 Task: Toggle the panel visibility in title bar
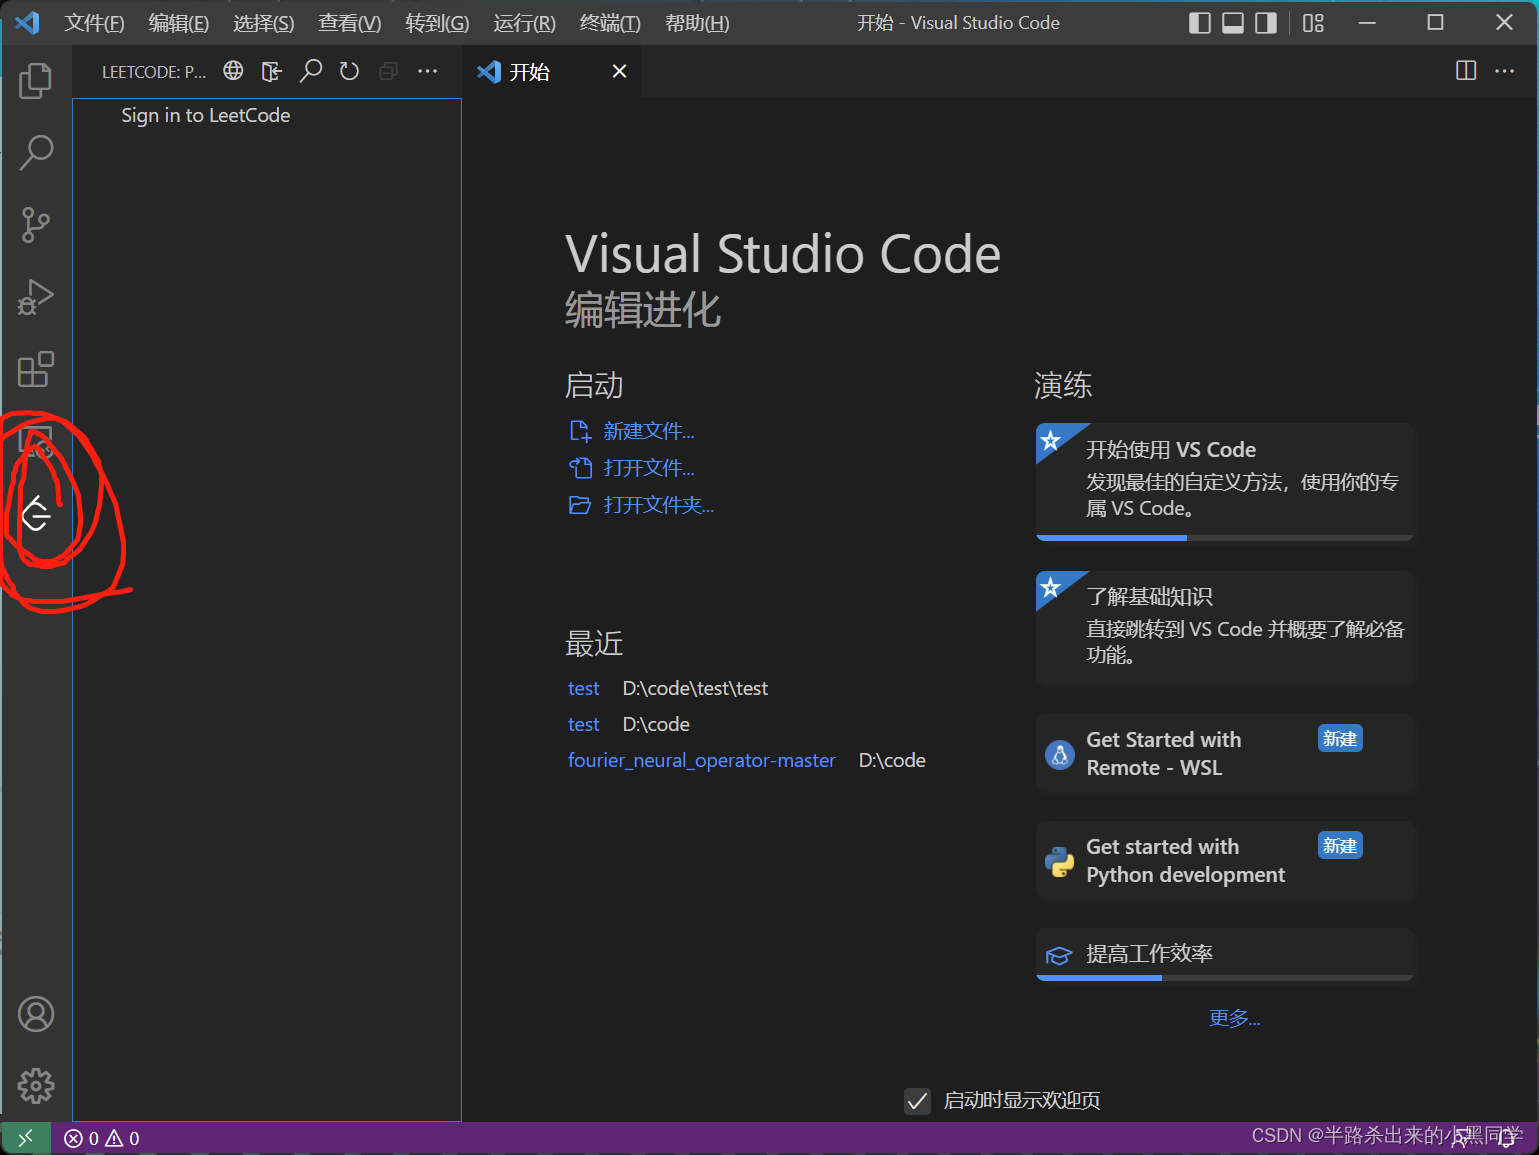[1232, 22]
